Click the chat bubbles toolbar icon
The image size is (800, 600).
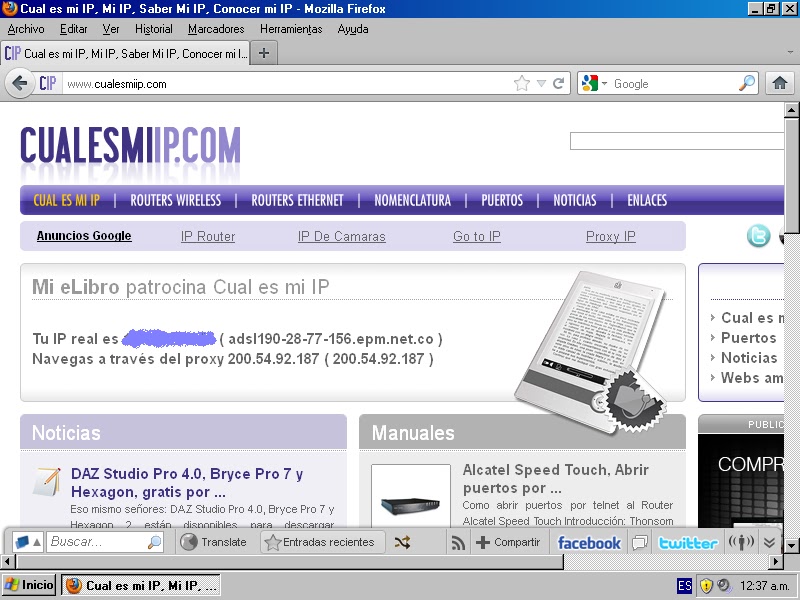(x=639, y=542)
